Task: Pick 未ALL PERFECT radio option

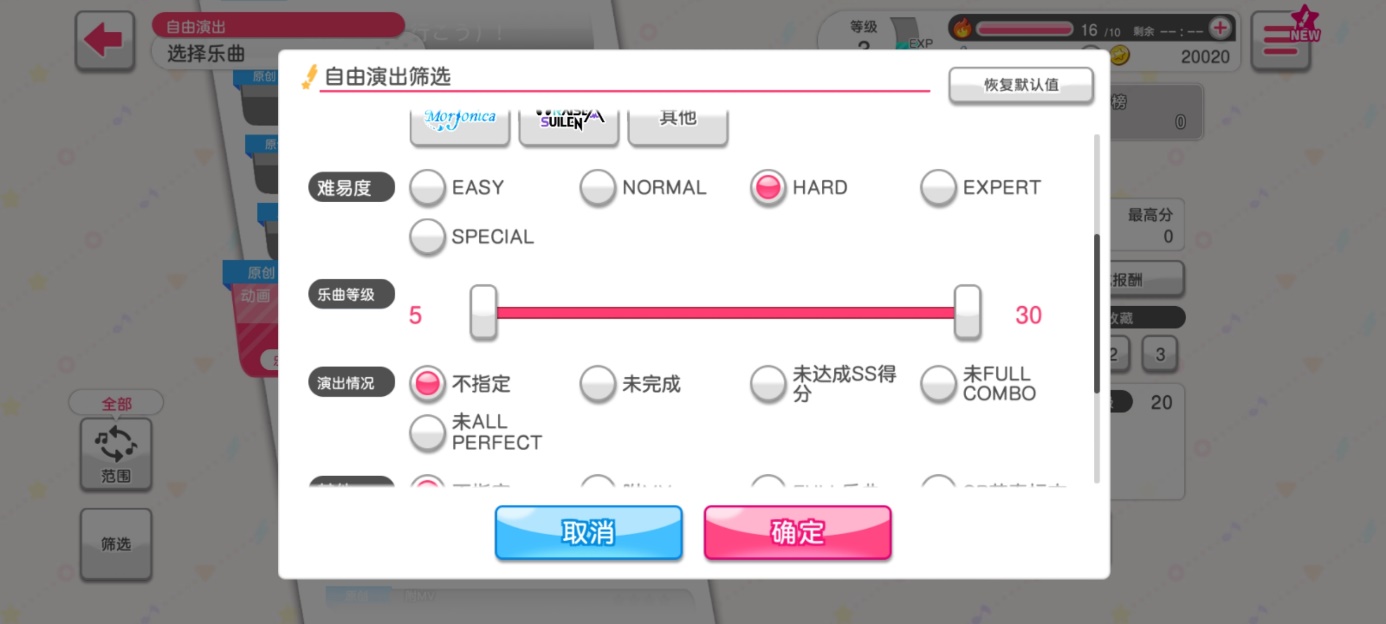Action: click(428, 432)
